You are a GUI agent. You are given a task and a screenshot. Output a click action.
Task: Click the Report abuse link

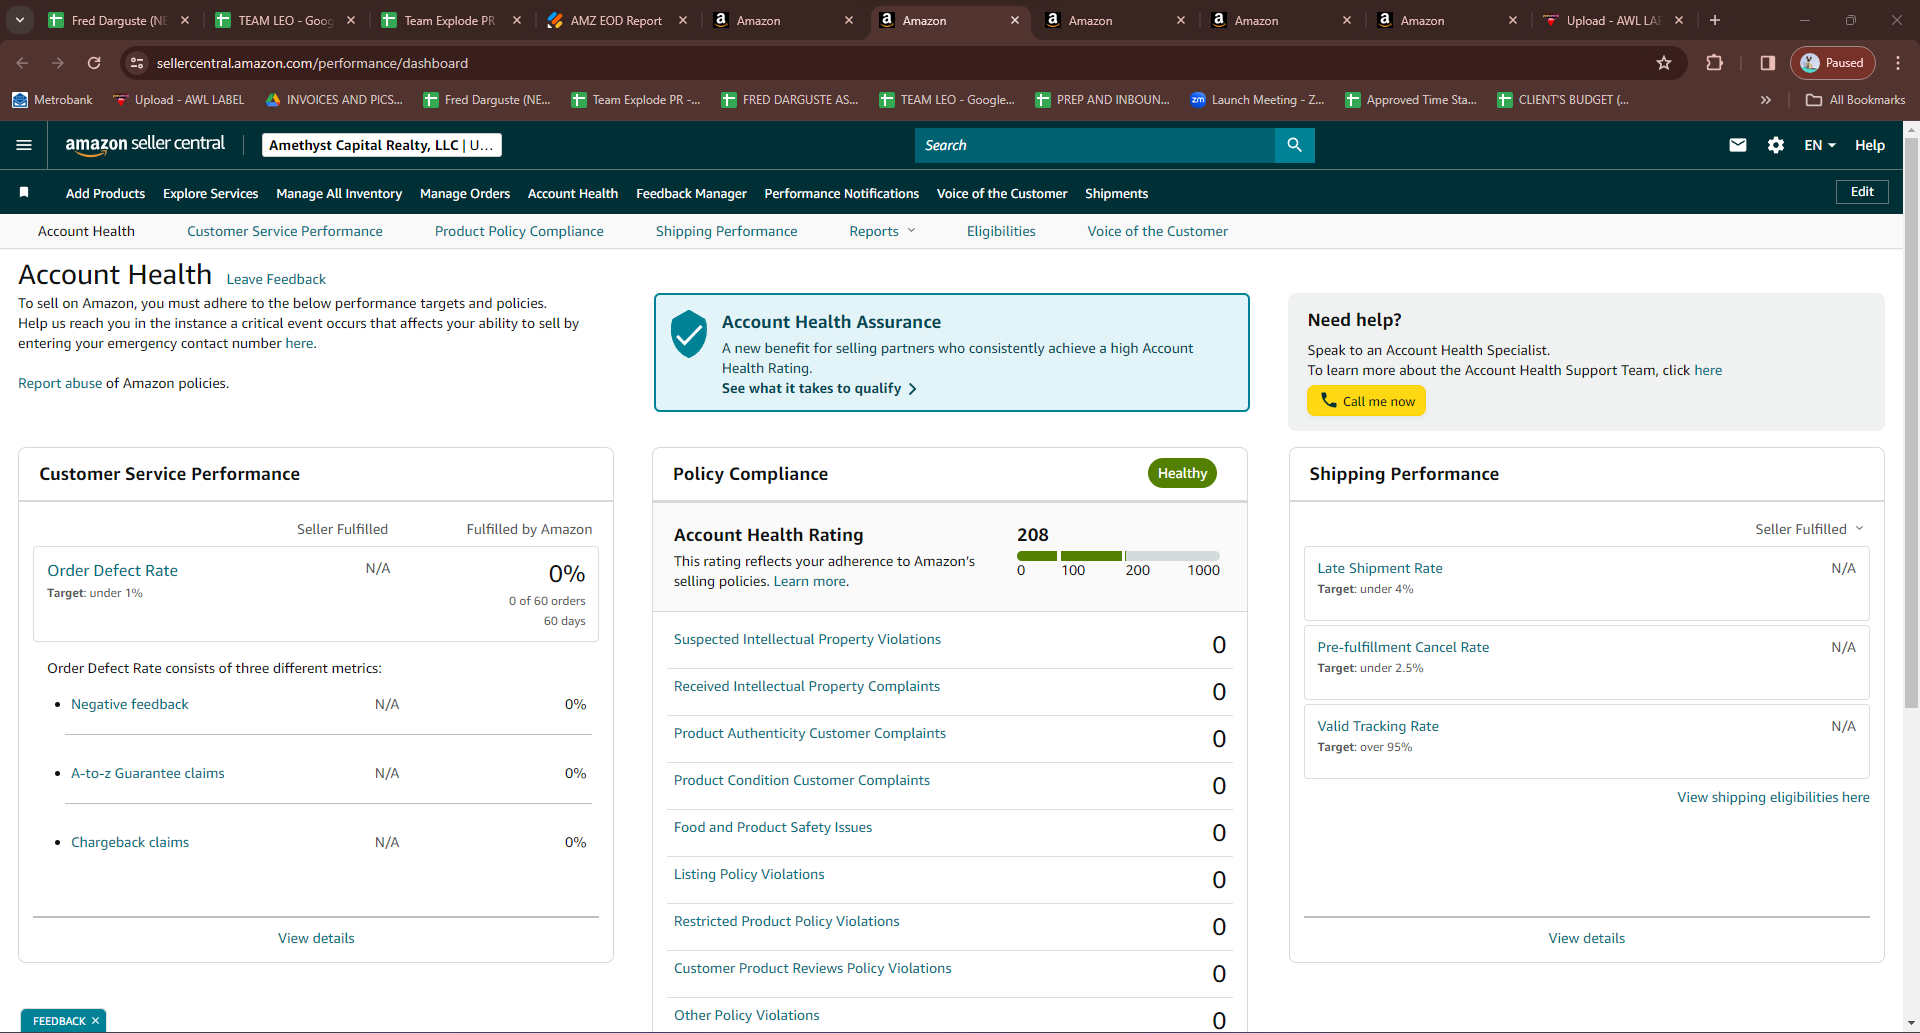(60, 383)
